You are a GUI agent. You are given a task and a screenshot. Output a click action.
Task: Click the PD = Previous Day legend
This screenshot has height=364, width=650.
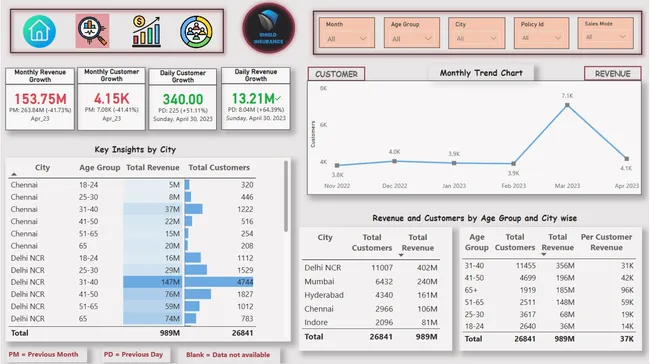133,354
